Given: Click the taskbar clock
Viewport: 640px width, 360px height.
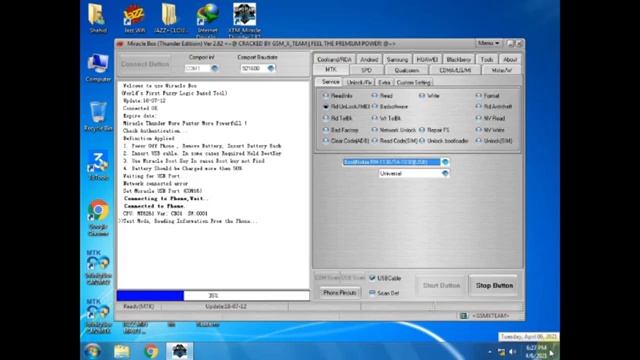Looking at the screenshot, I should pyautogui.click(x=536, y=352).
